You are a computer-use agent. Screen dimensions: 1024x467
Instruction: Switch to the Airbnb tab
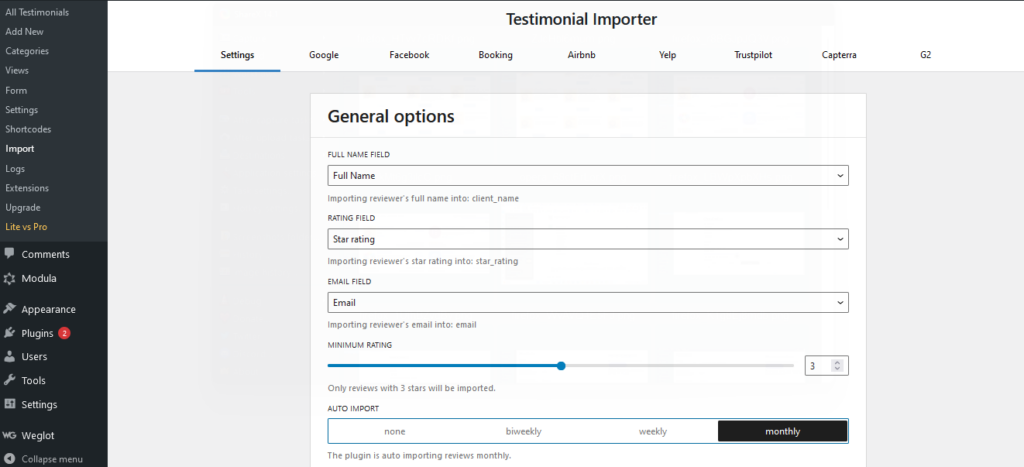581,56
